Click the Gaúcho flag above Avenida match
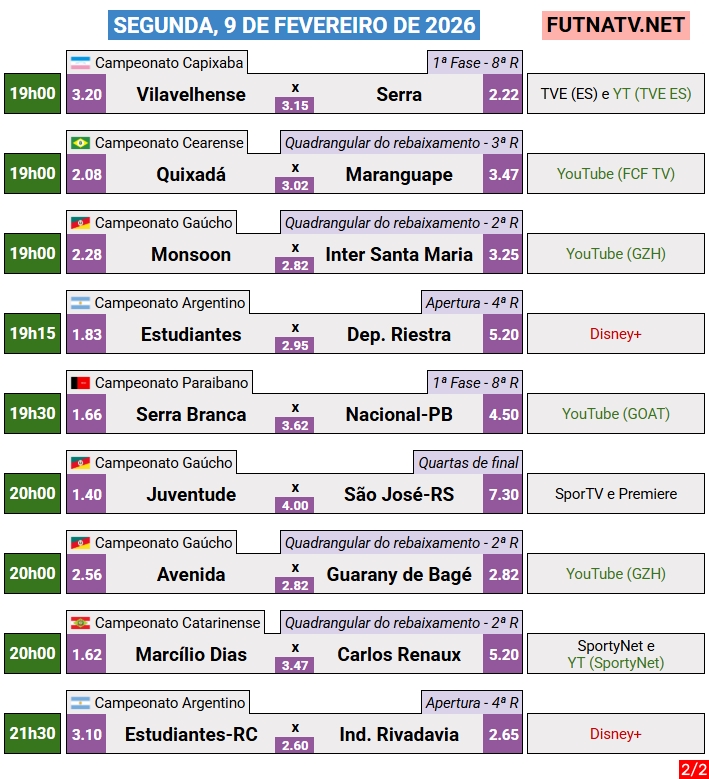The image size is (709, 779). point(80,543)
